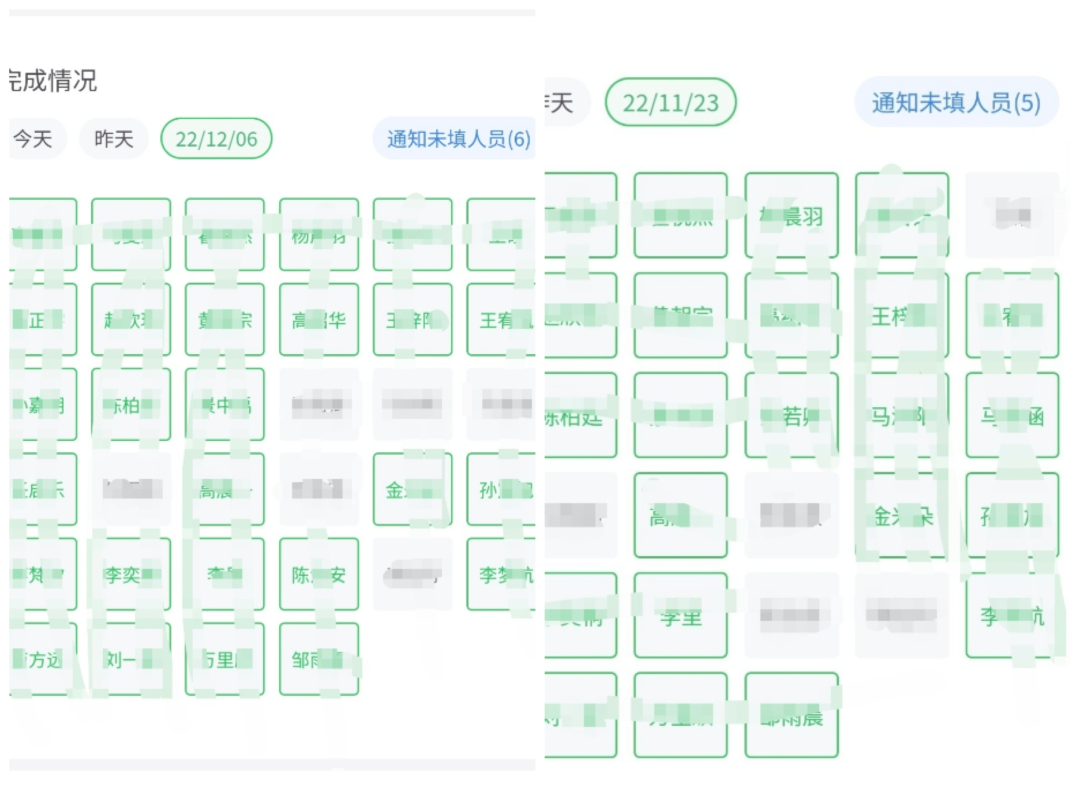Open the 22/12/06 date picker
Viewport: 1080px width, 810px height.
[x=216, y=139]
